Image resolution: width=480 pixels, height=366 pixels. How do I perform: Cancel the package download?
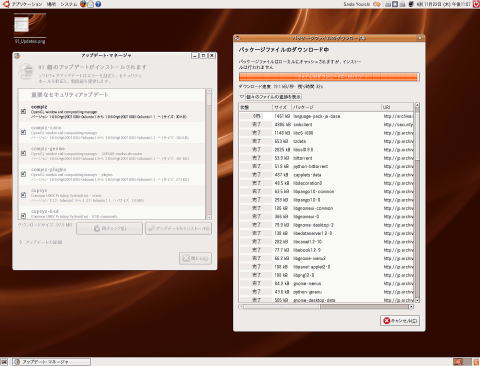pyautogui.click(x=400, y=321)
